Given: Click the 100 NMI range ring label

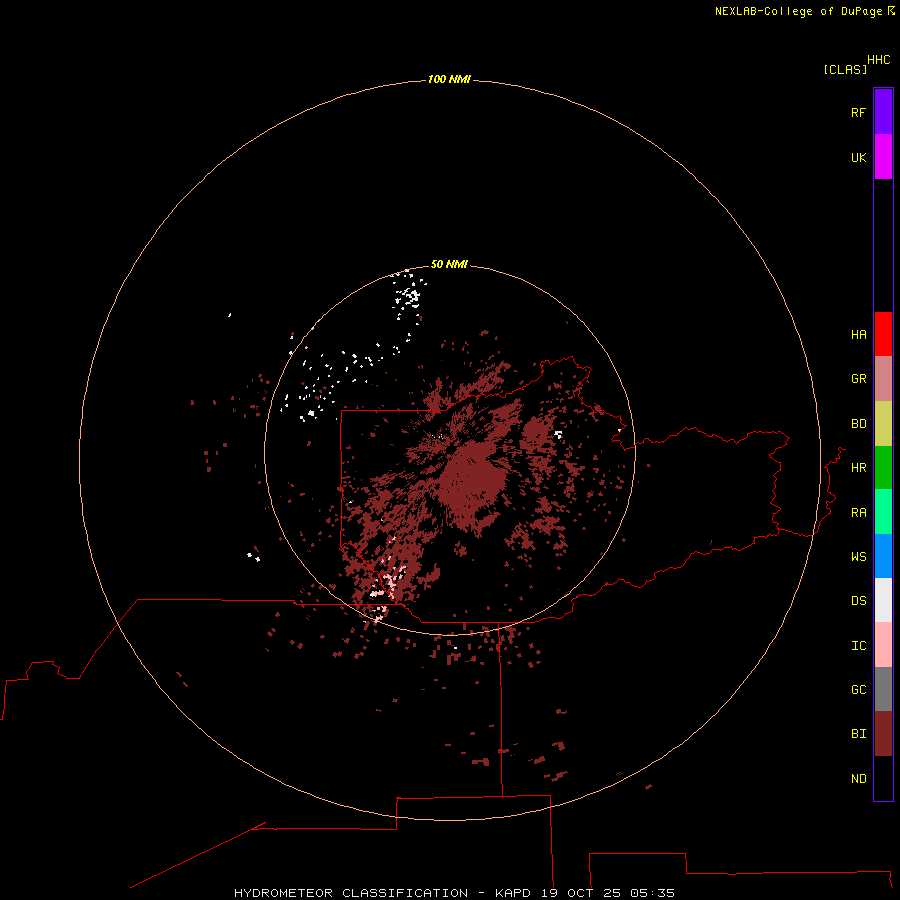Looking at the screenshot, I should pyautogui.click(x=449, y=79).
